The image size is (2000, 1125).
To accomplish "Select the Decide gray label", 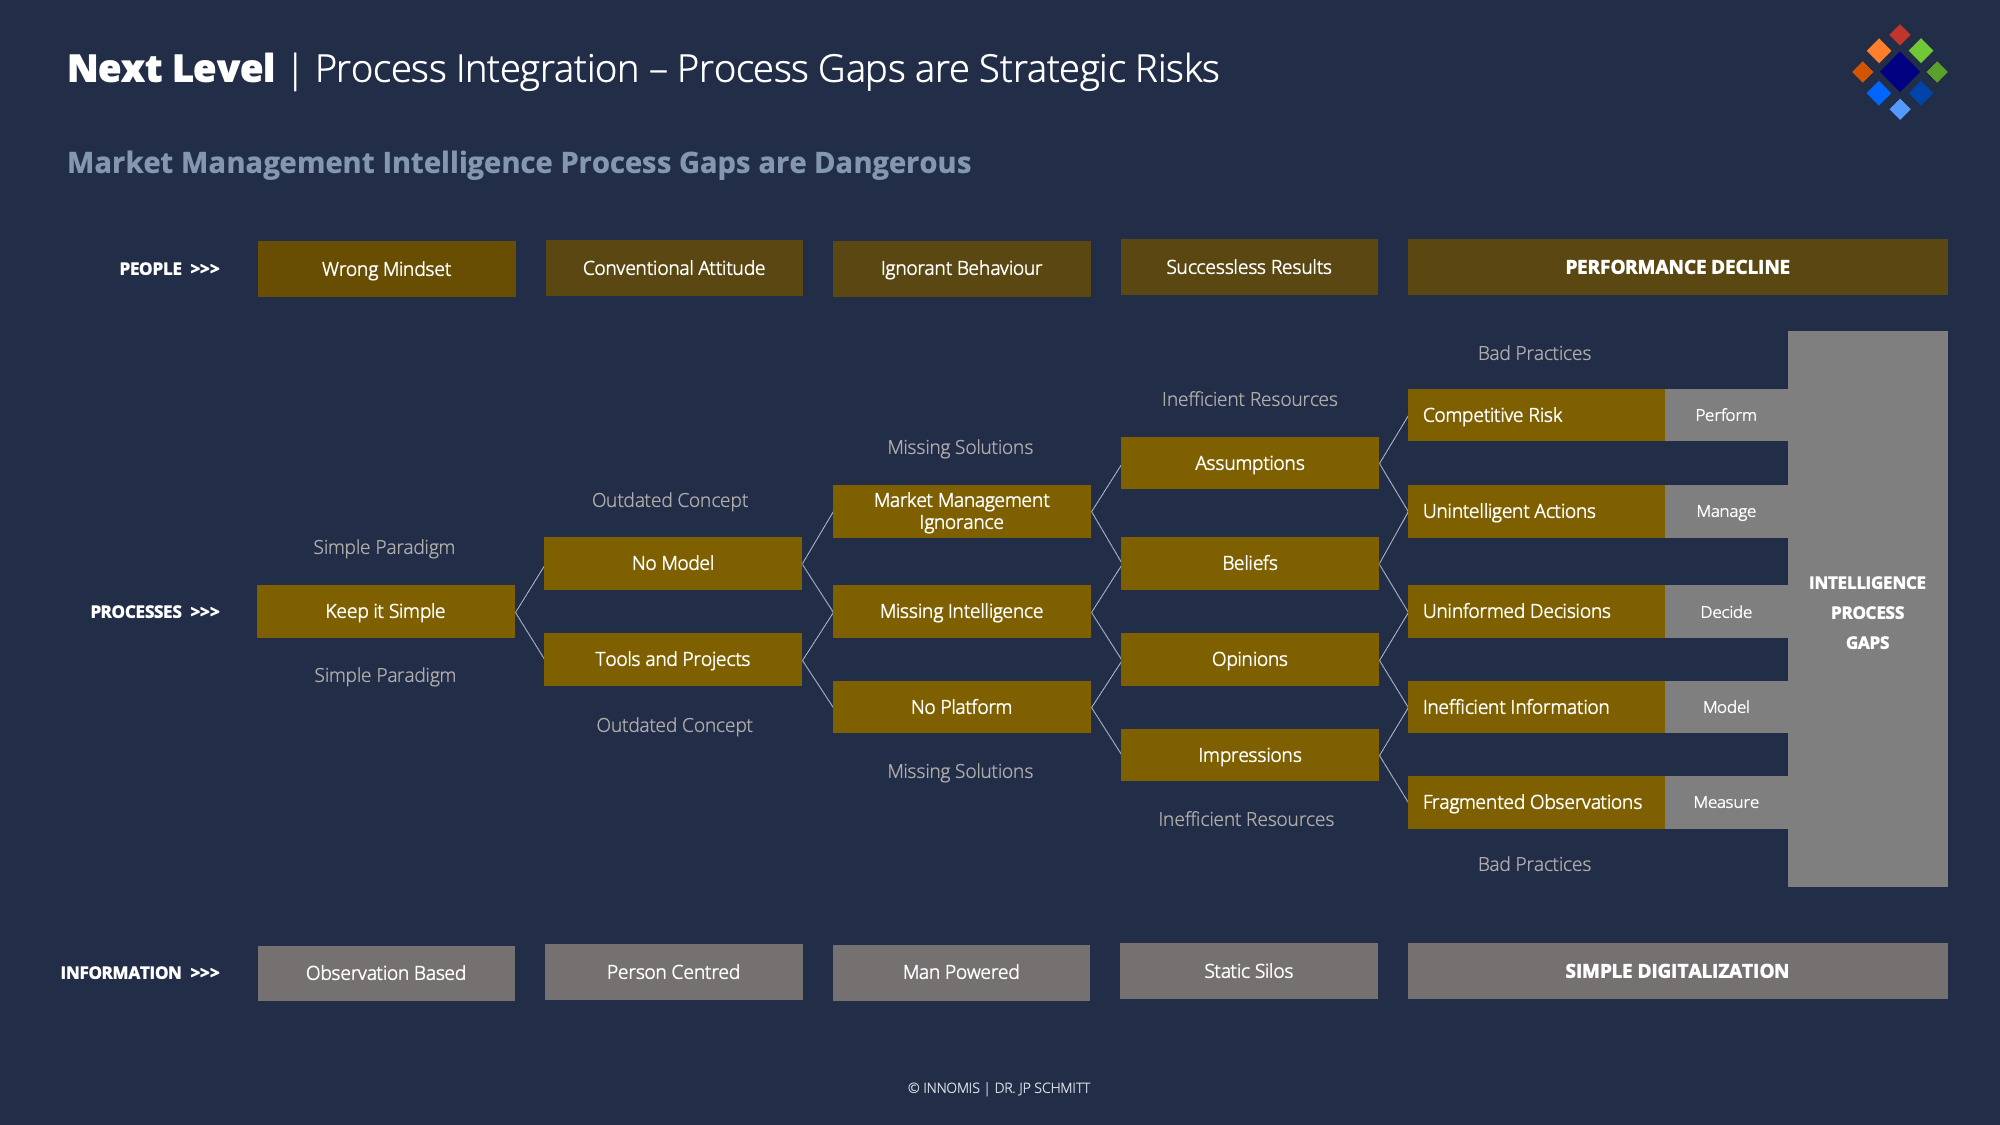I will (1726, 611).
